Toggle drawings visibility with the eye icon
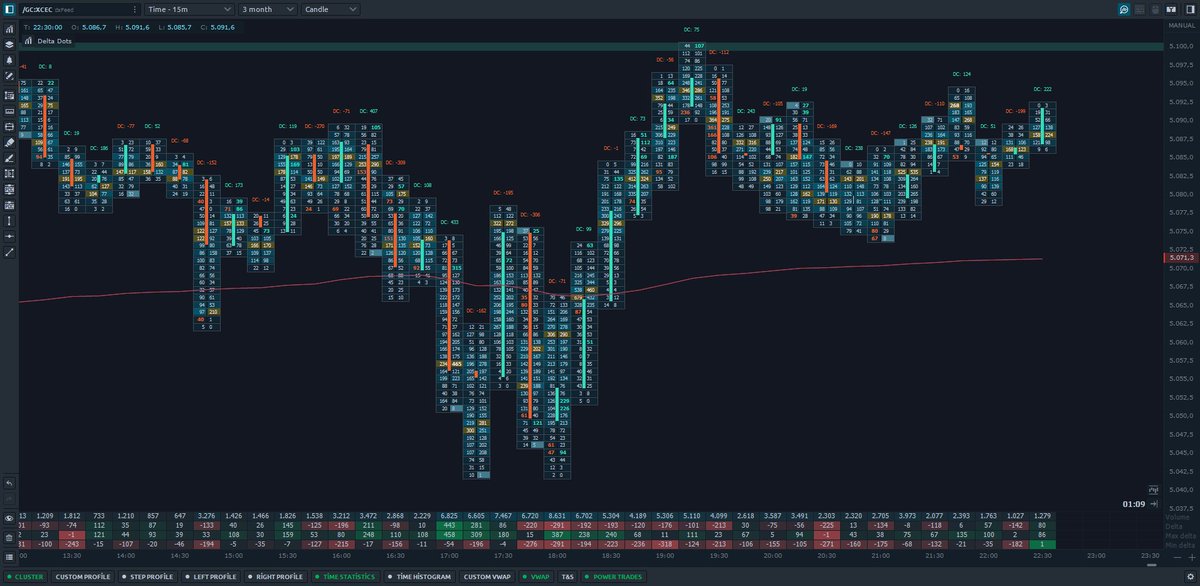This screenshot has height=586, width=1200. [9, 518]
